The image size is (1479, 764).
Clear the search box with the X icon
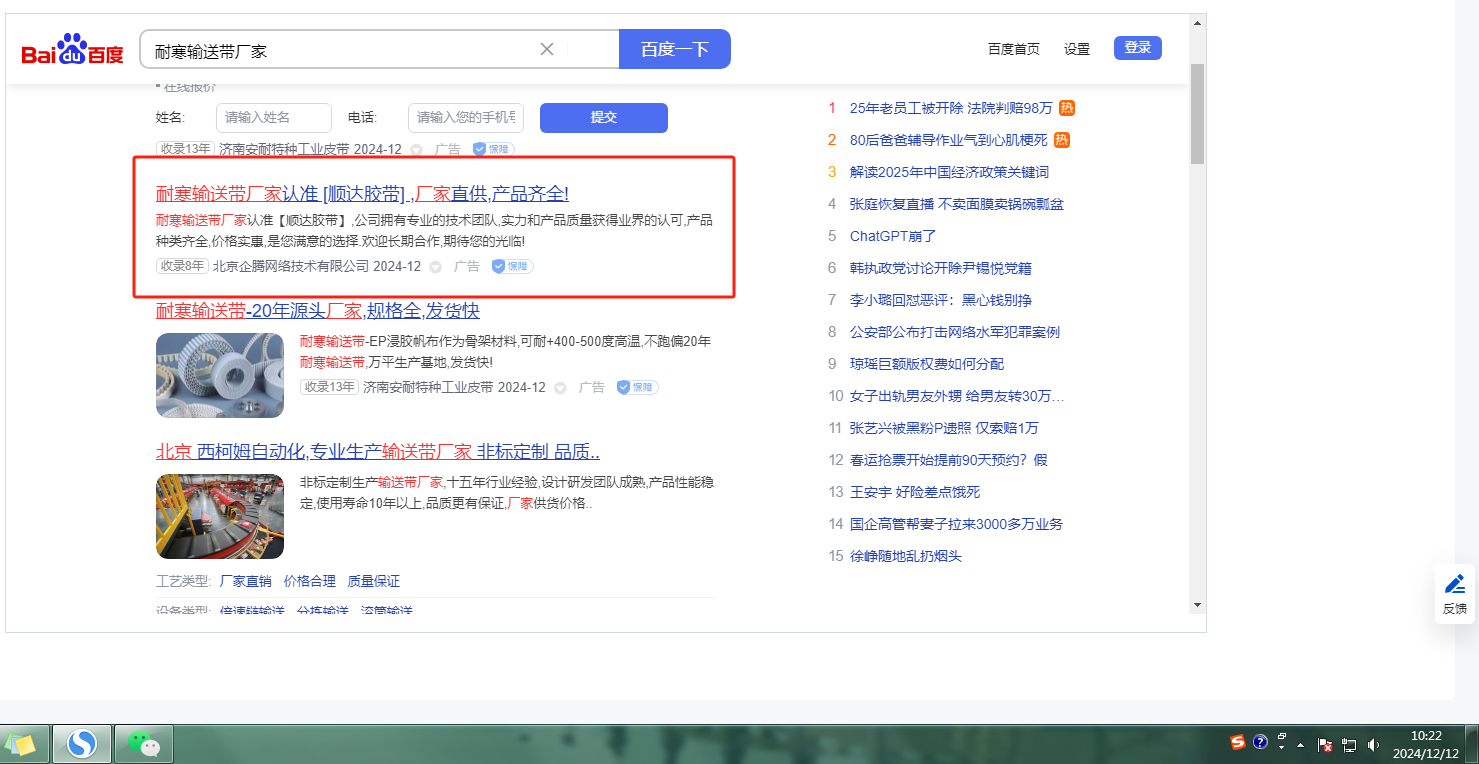pos(547,49)
